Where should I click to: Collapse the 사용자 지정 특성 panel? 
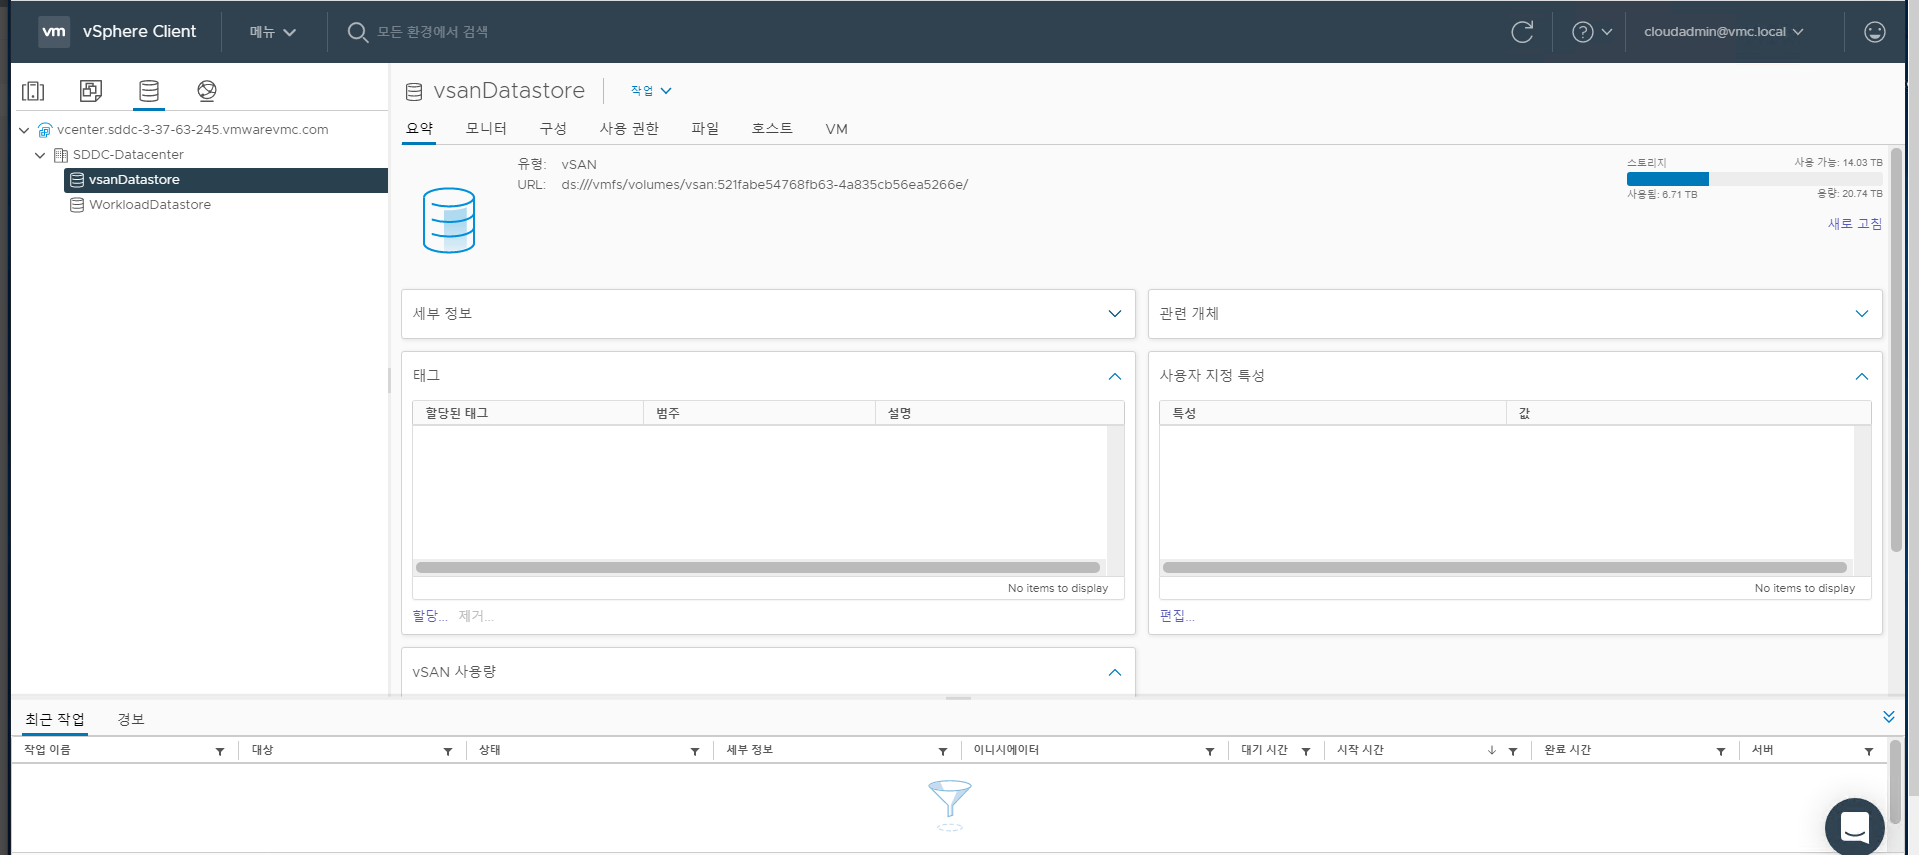point(1862,377)
